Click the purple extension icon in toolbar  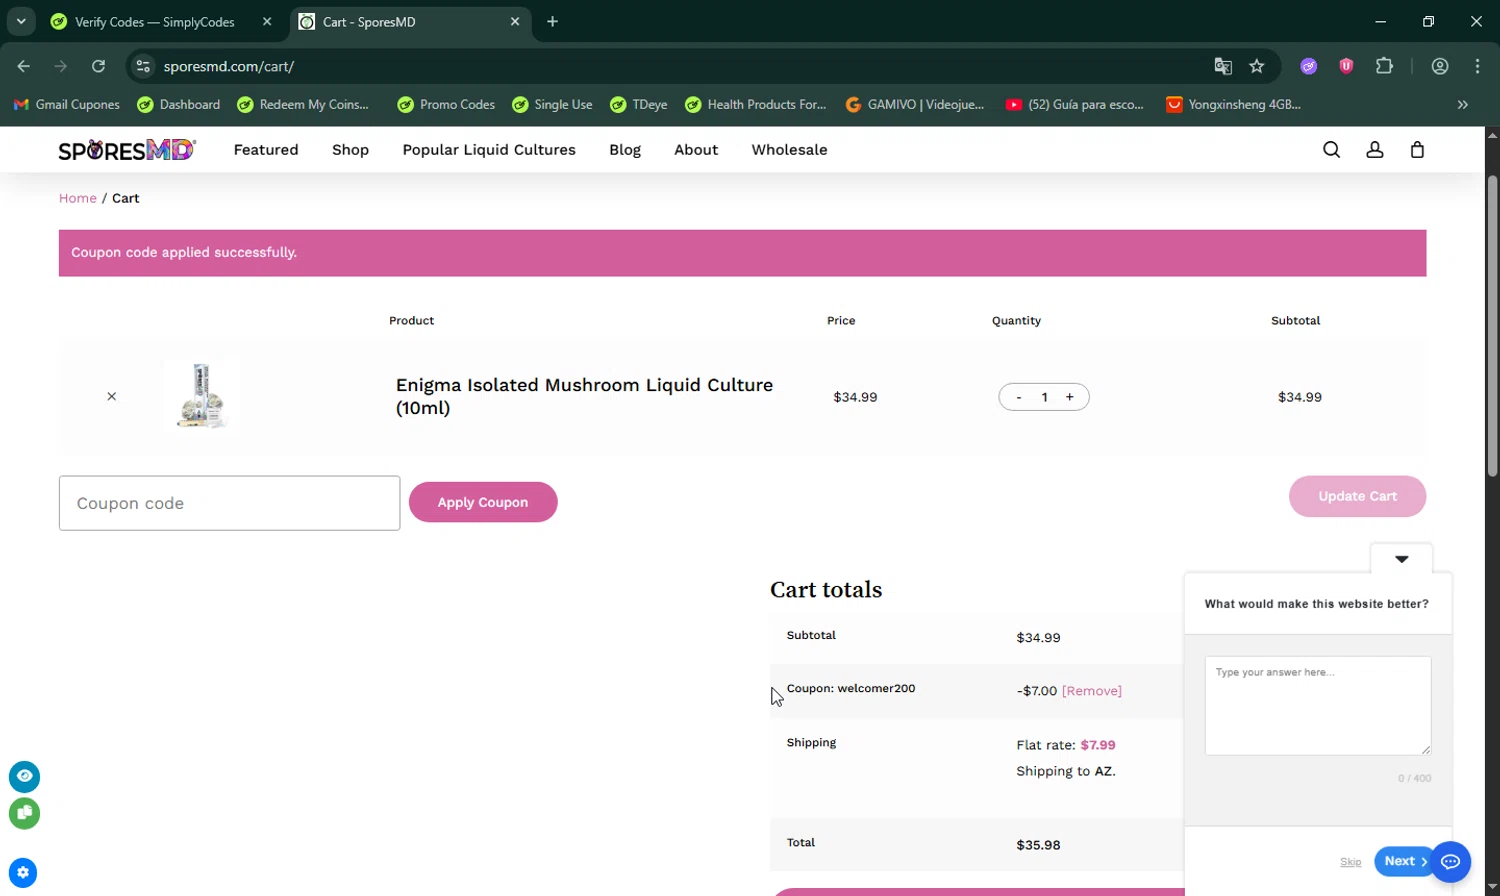pyautogui.click(x=1309, y=66)
